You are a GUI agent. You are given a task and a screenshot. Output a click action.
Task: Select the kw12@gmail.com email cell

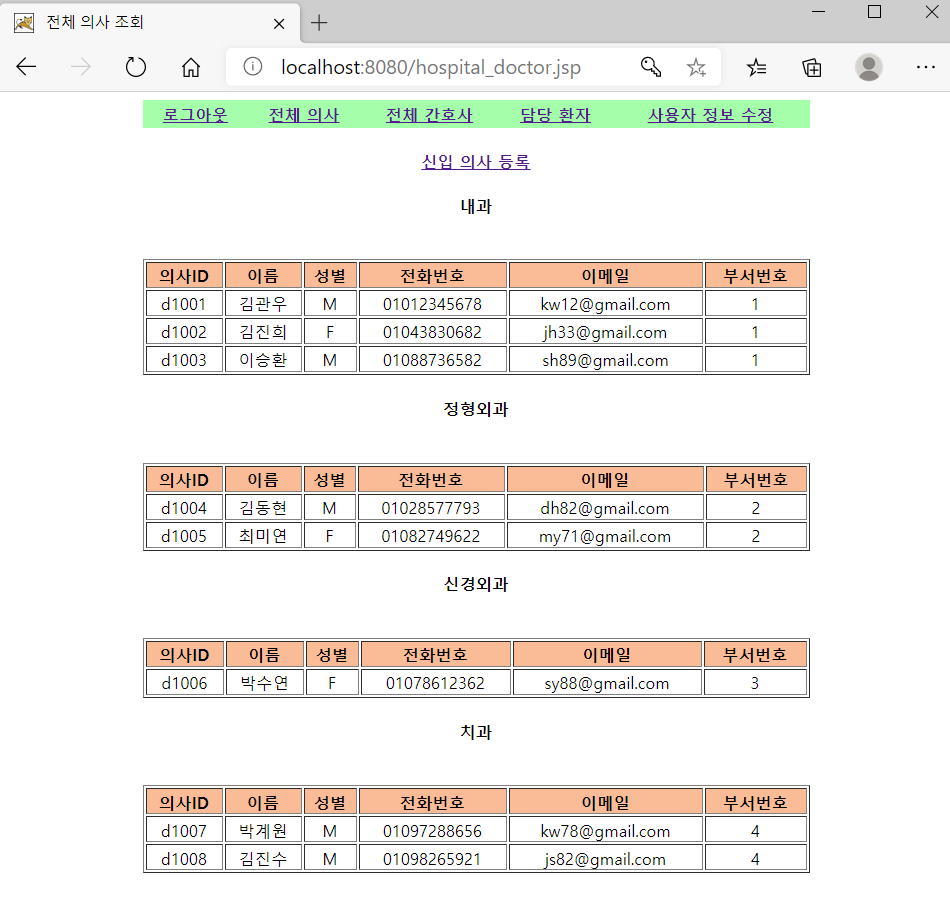[x=606, y=303]
